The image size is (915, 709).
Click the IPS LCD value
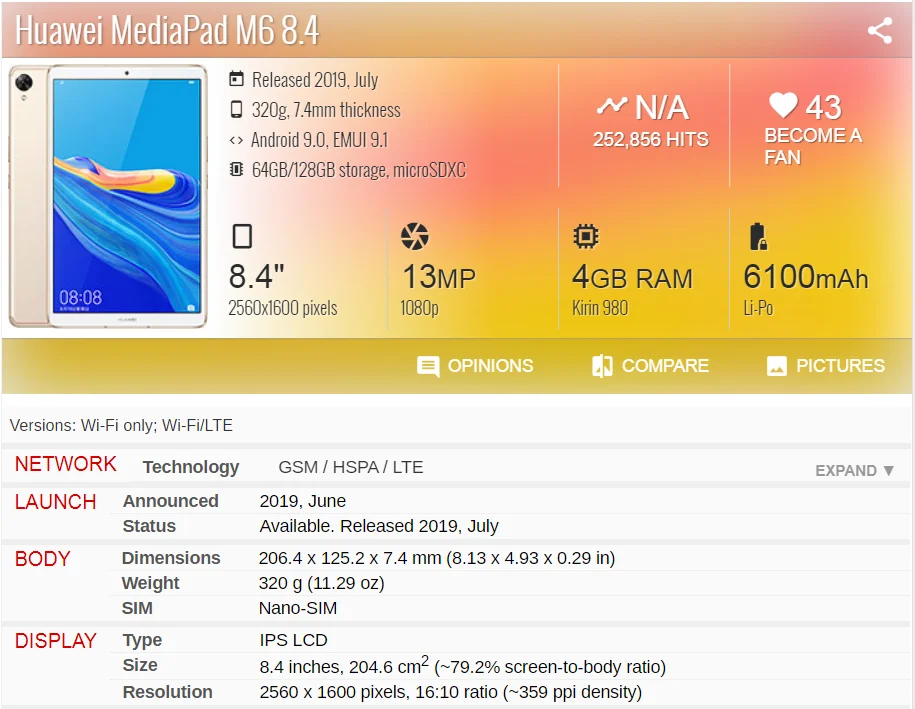click(x=294, y=641)
